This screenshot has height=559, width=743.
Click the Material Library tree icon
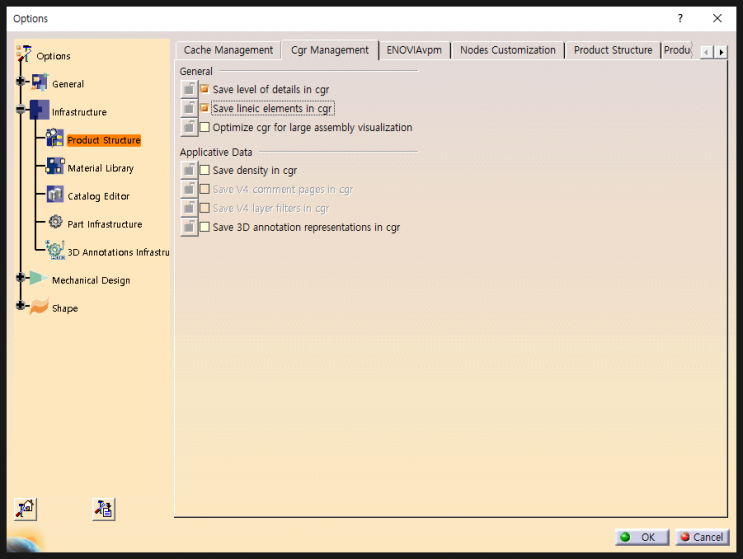55,166
